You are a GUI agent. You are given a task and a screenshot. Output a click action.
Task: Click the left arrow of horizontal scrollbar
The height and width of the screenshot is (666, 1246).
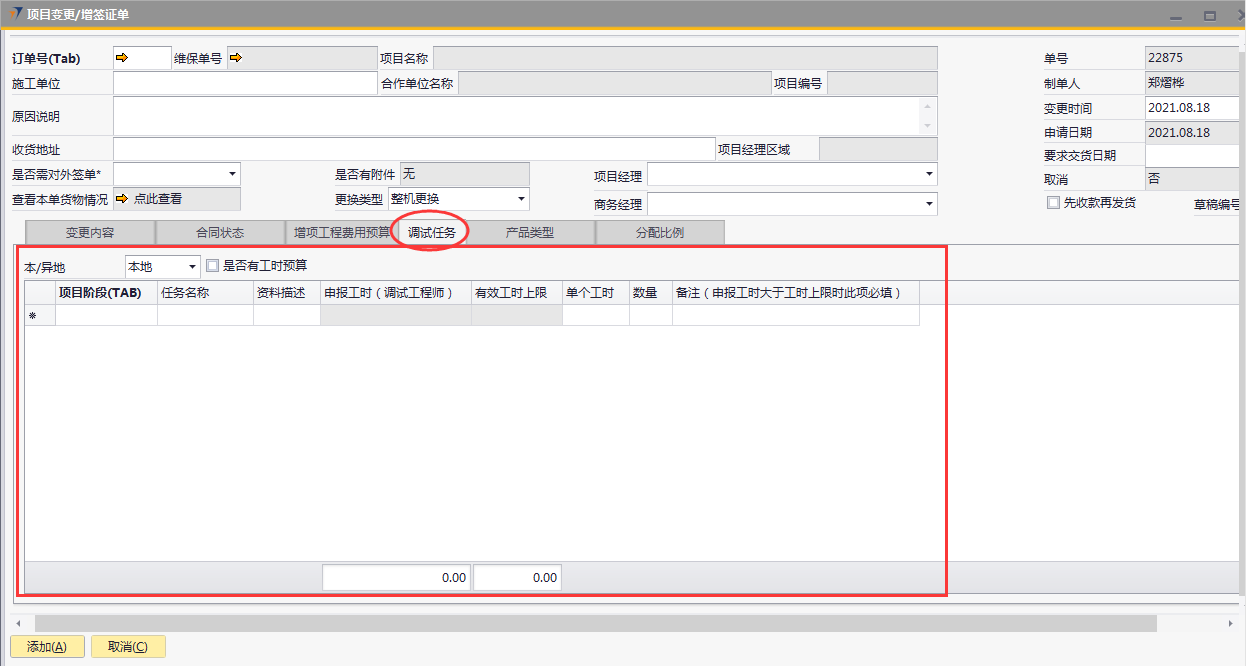18,623
